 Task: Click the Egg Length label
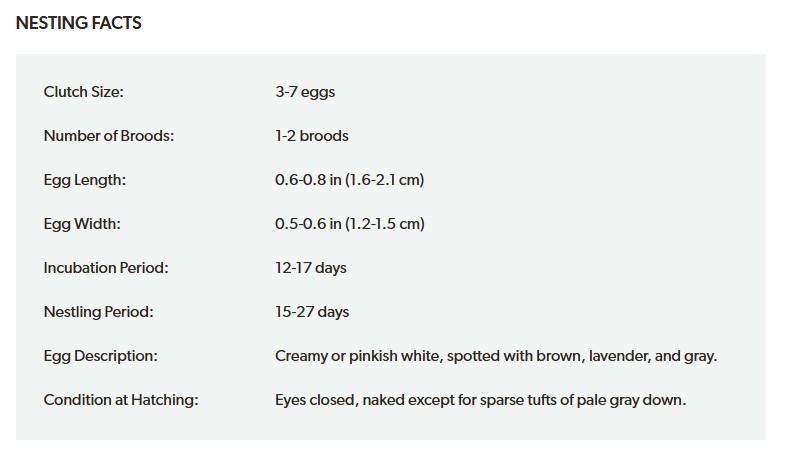pos(85,180)
